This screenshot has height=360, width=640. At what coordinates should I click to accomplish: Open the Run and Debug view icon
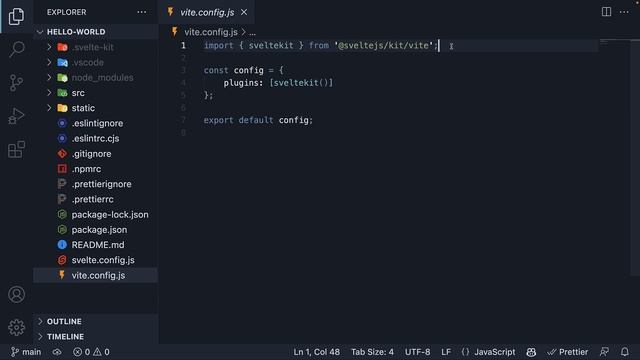click(16, 116)
